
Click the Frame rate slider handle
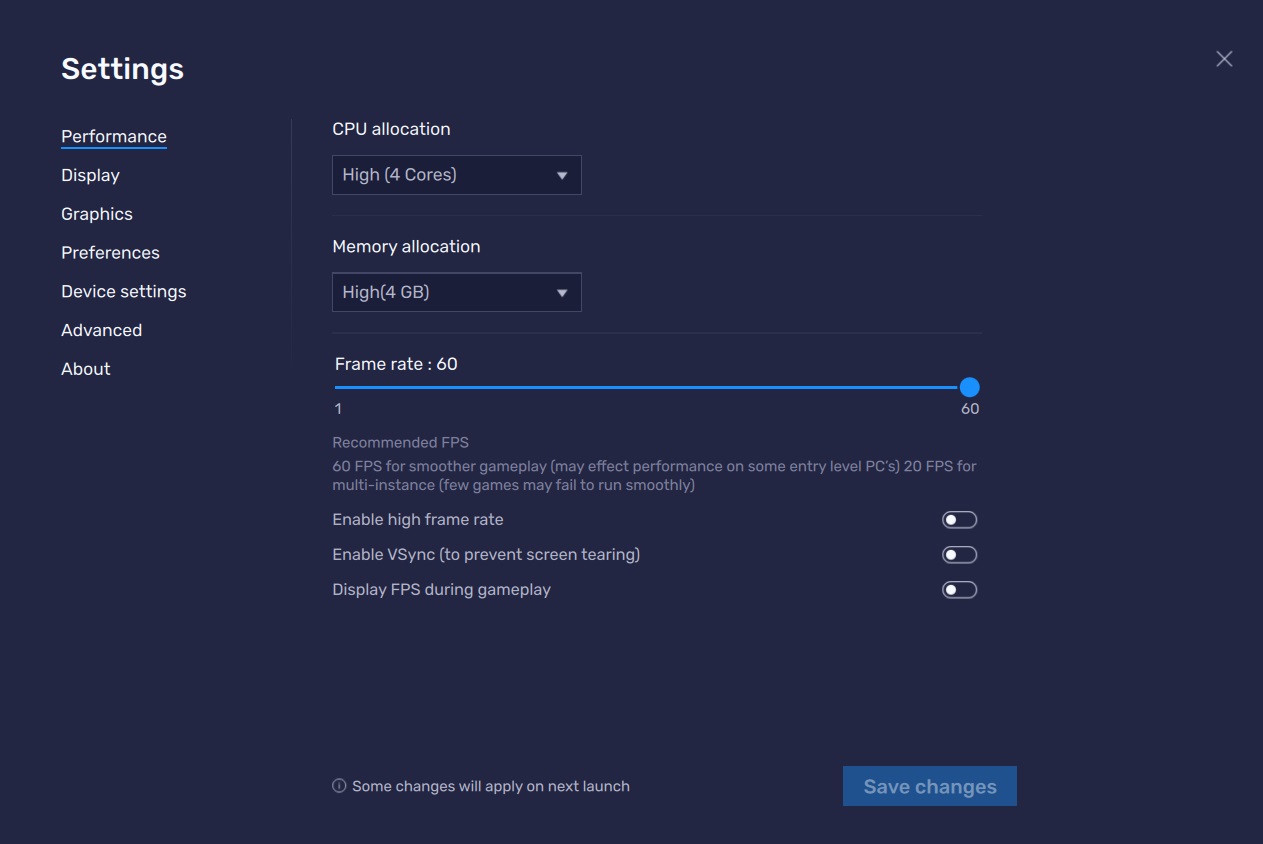[x=969, y=387]
